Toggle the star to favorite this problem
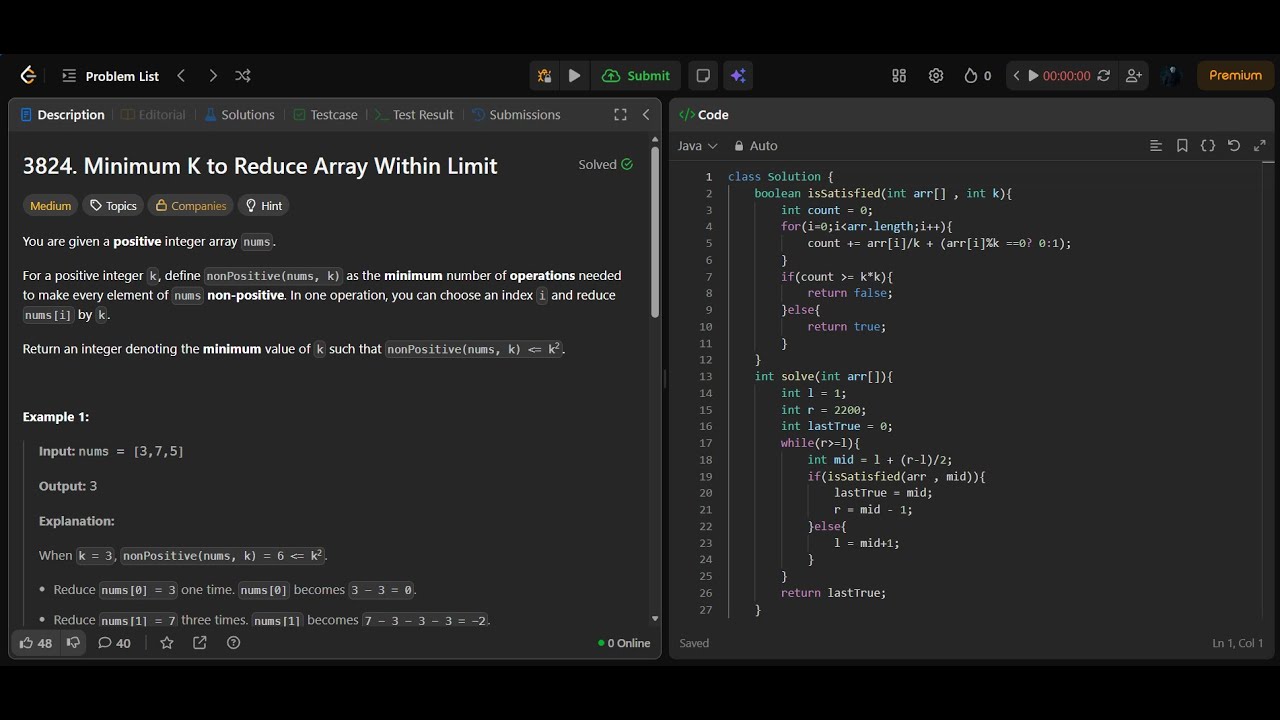 coord(167,643)
